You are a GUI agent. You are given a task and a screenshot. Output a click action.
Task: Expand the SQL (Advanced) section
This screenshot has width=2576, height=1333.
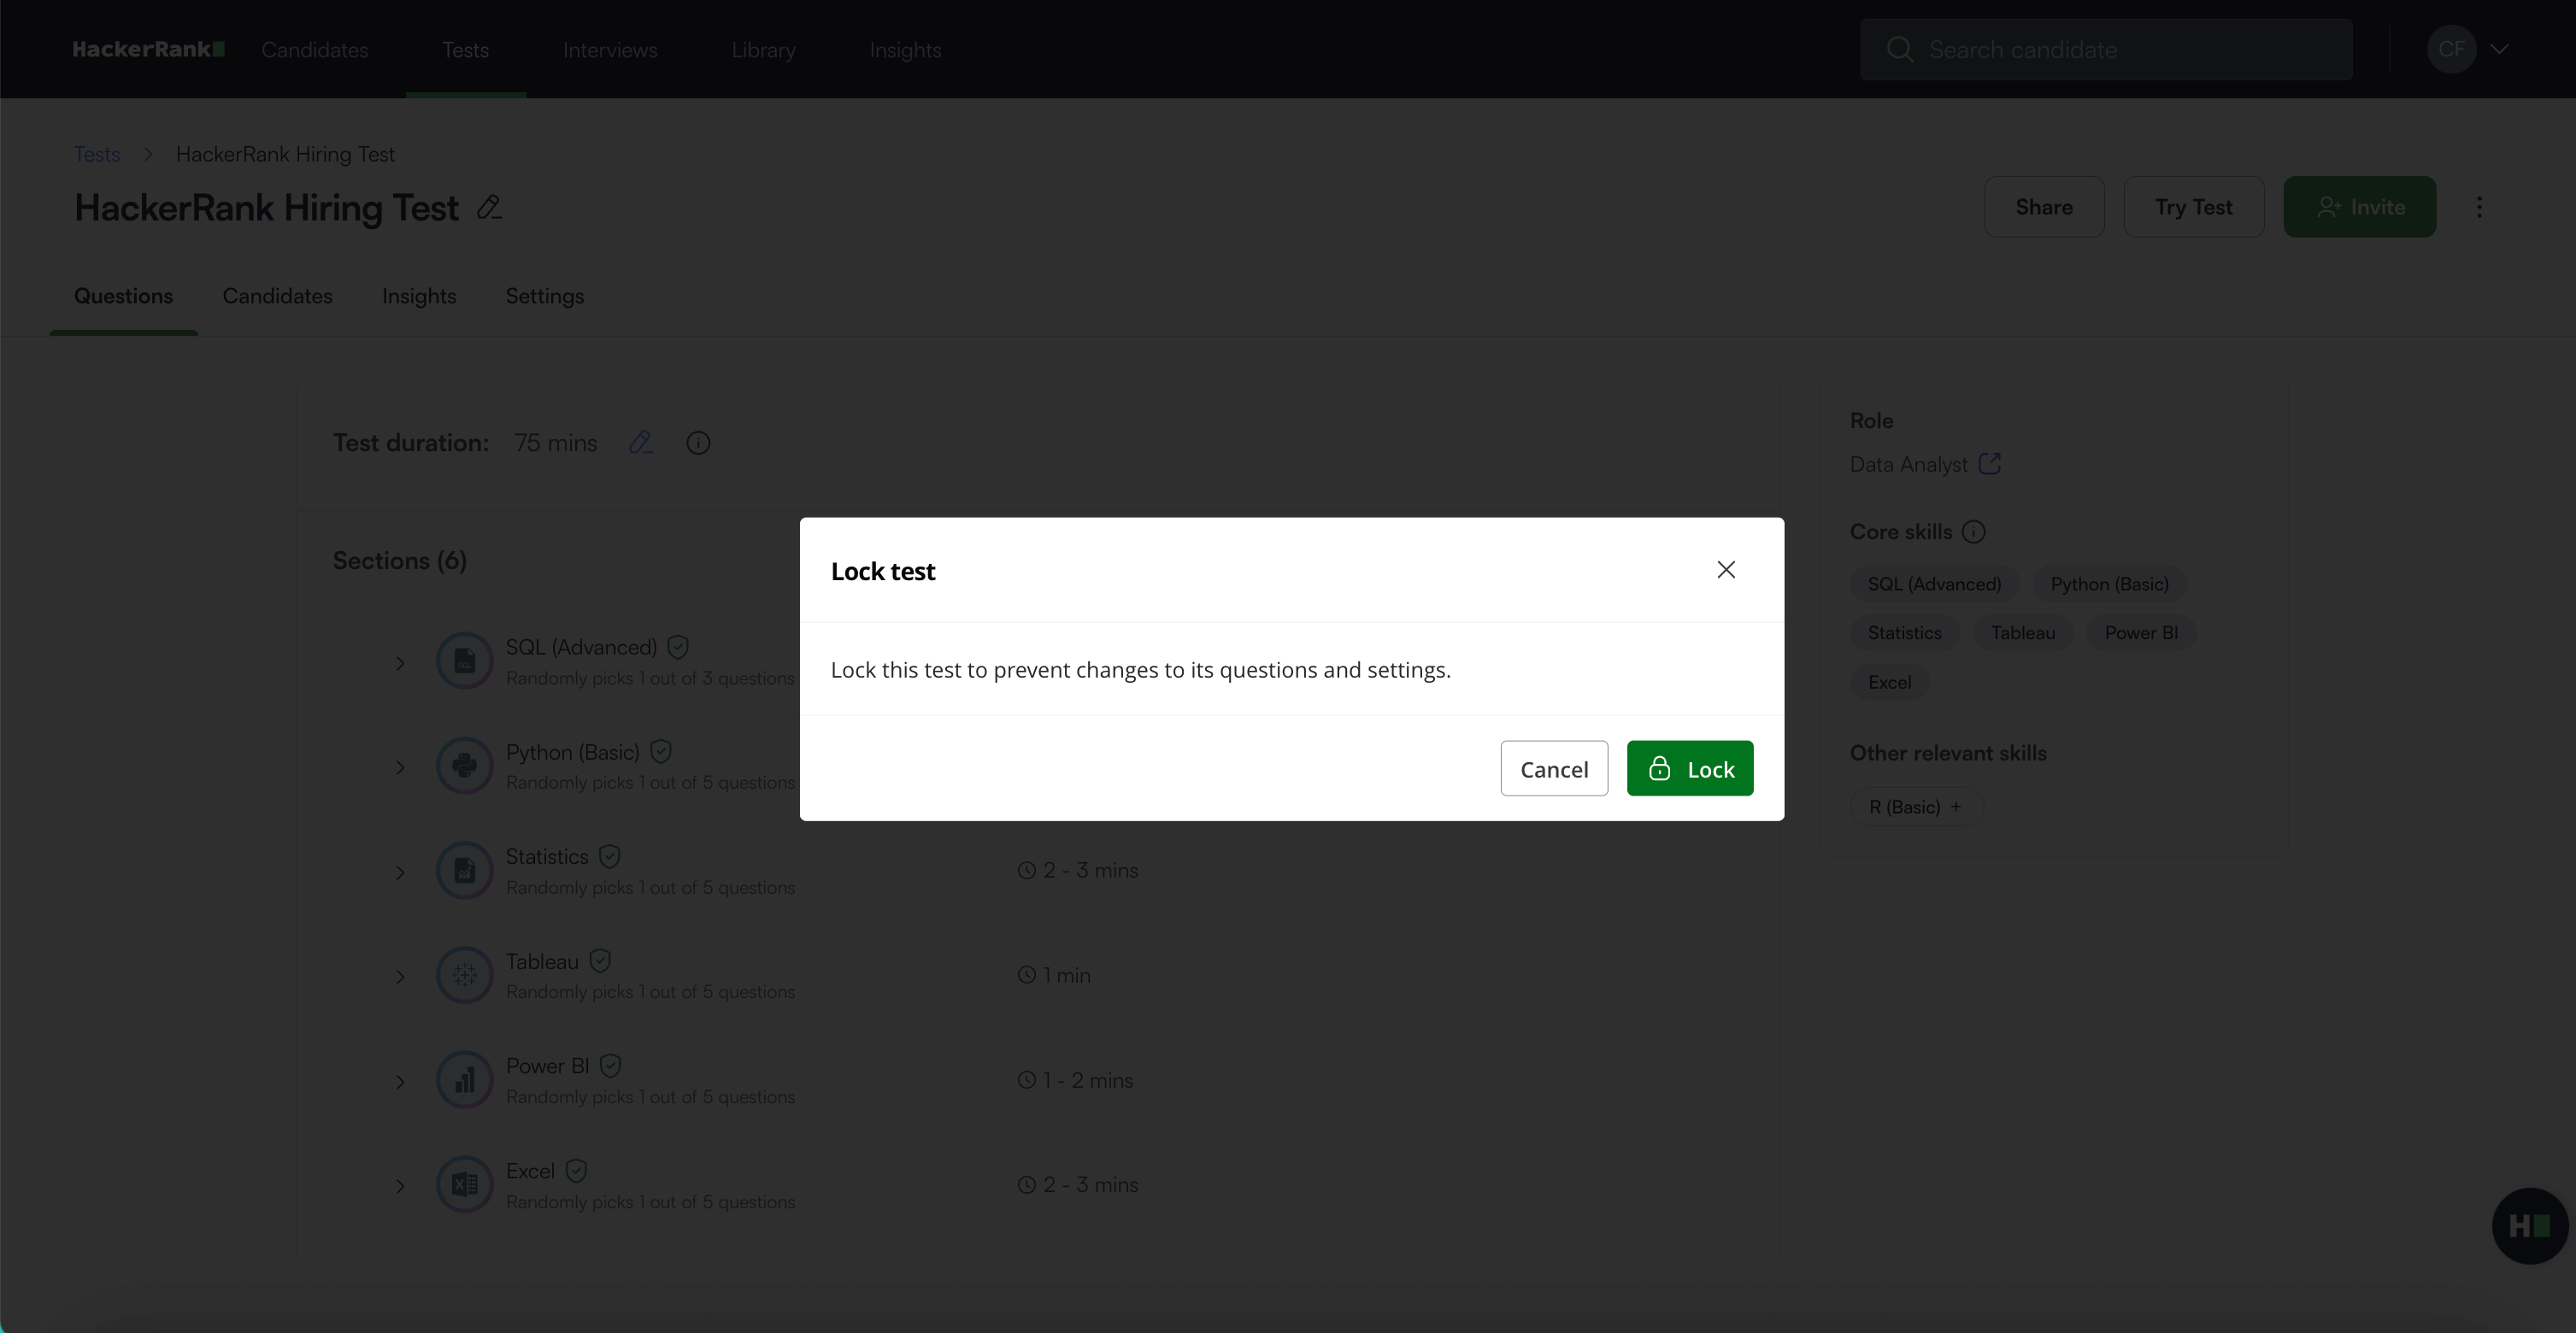pyautogui.click(x=400, y=662)
